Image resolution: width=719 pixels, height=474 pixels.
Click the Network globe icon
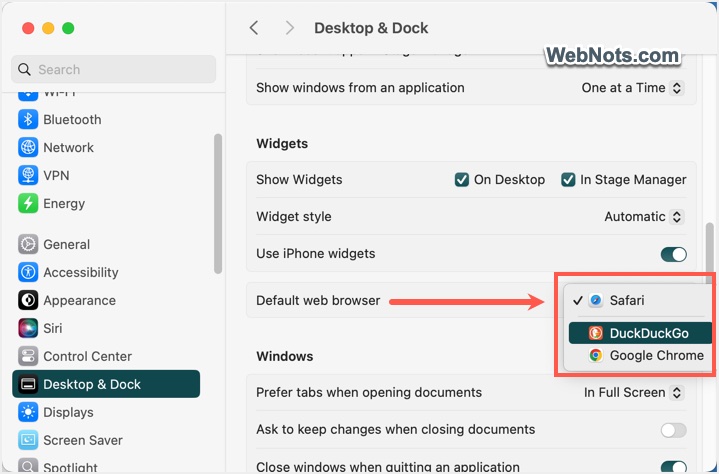(28, 148)
